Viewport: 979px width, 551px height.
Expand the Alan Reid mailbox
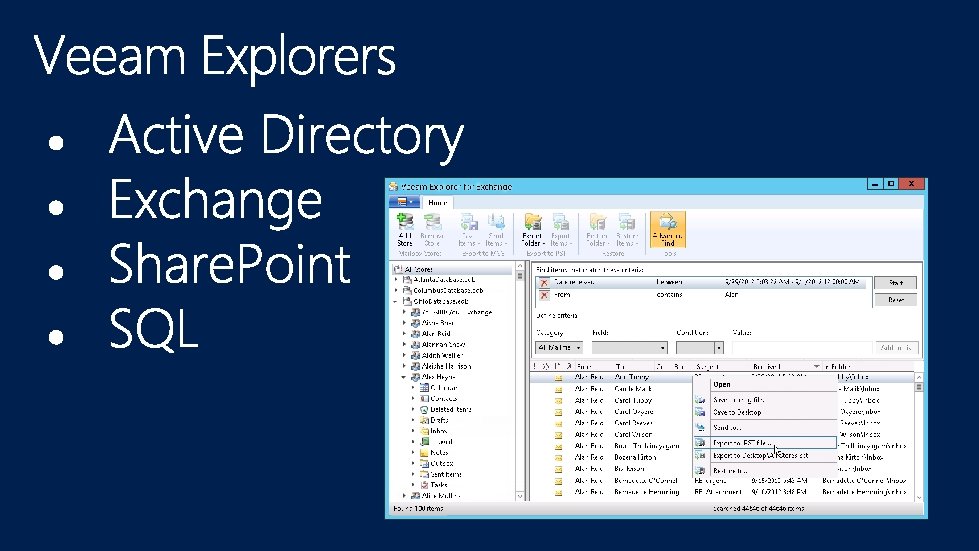pos(404,334)
